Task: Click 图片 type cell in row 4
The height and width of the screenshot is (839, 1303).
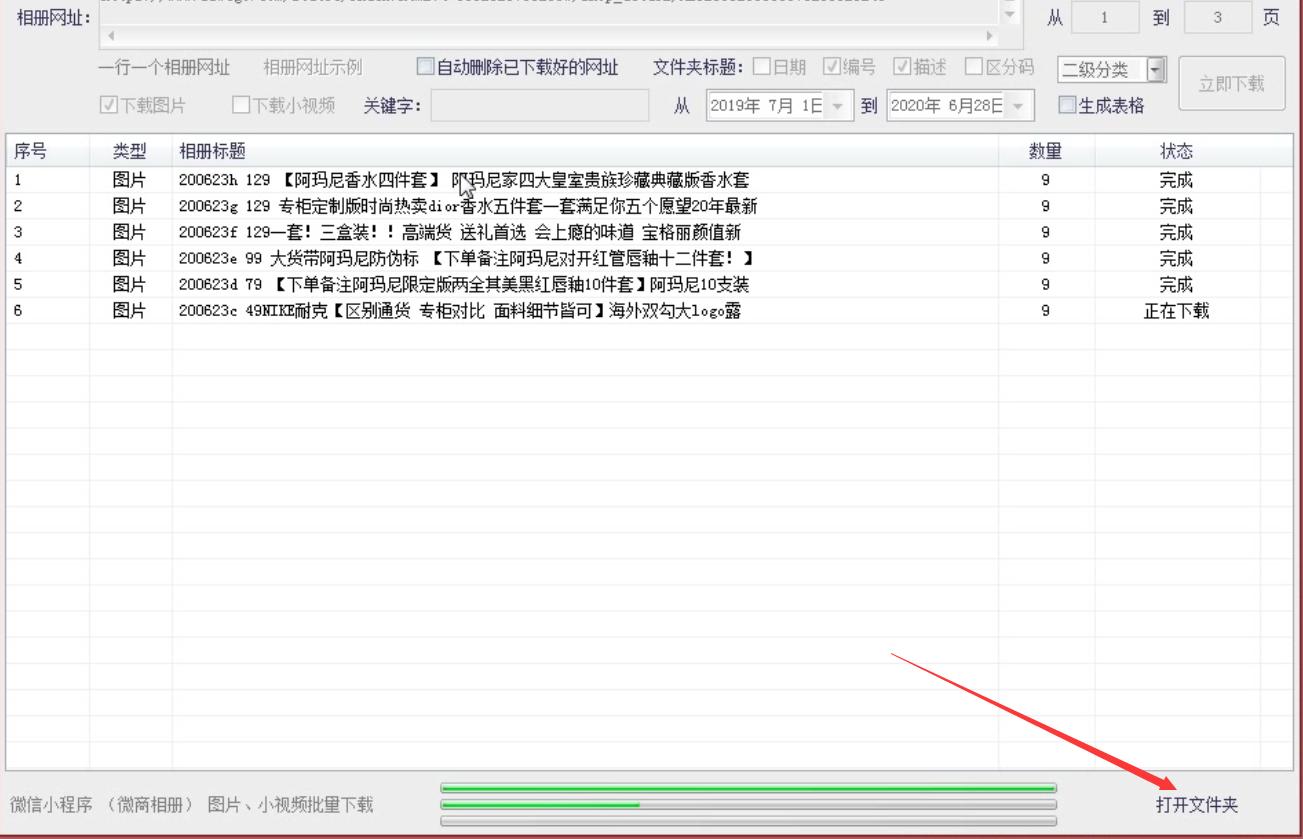Action: click(x=129, y=259)
